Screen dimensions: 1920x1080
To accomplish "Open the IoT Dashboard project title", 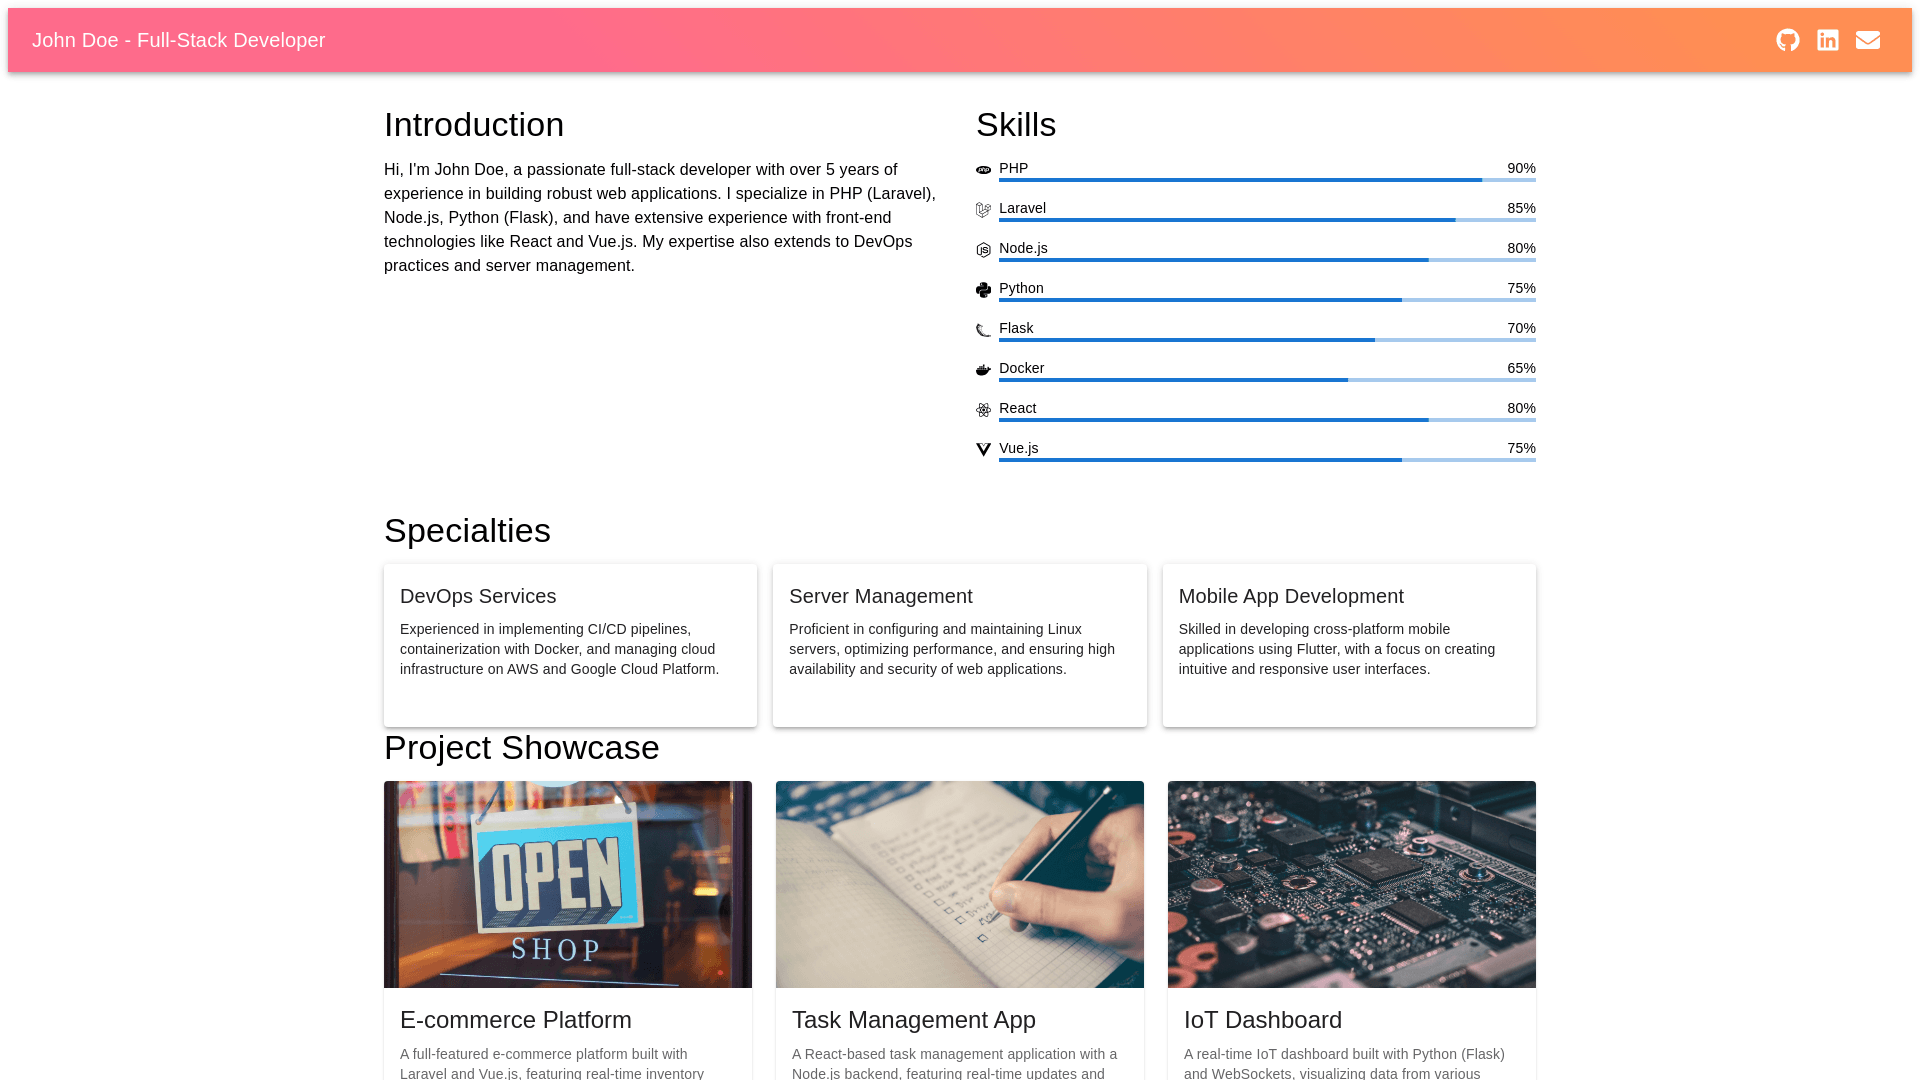I will click(1263, 1020).
